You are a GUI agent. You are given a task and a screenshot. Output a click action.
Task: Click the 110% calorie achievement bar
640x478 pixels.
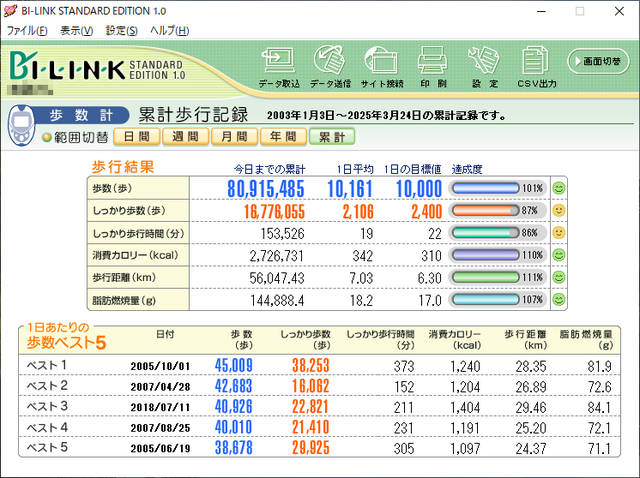[x=486, y=255]
